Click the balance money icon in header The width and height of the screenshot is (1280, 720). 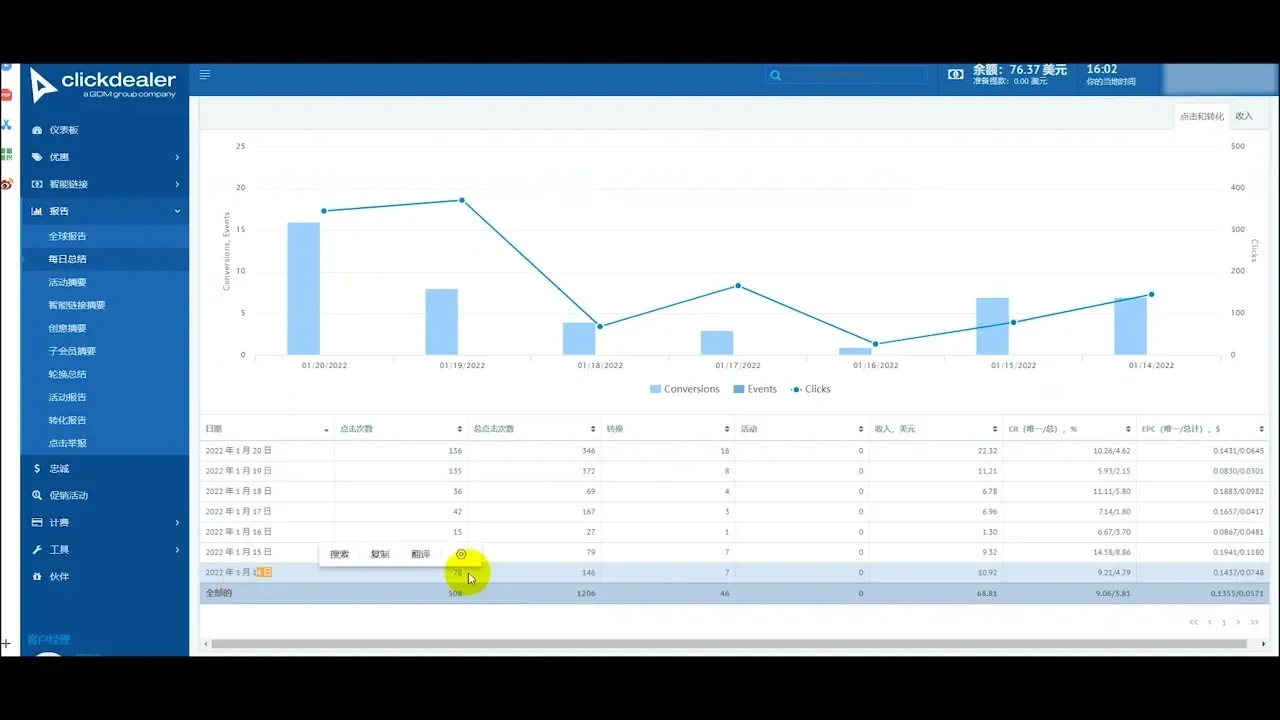(956, 74)
